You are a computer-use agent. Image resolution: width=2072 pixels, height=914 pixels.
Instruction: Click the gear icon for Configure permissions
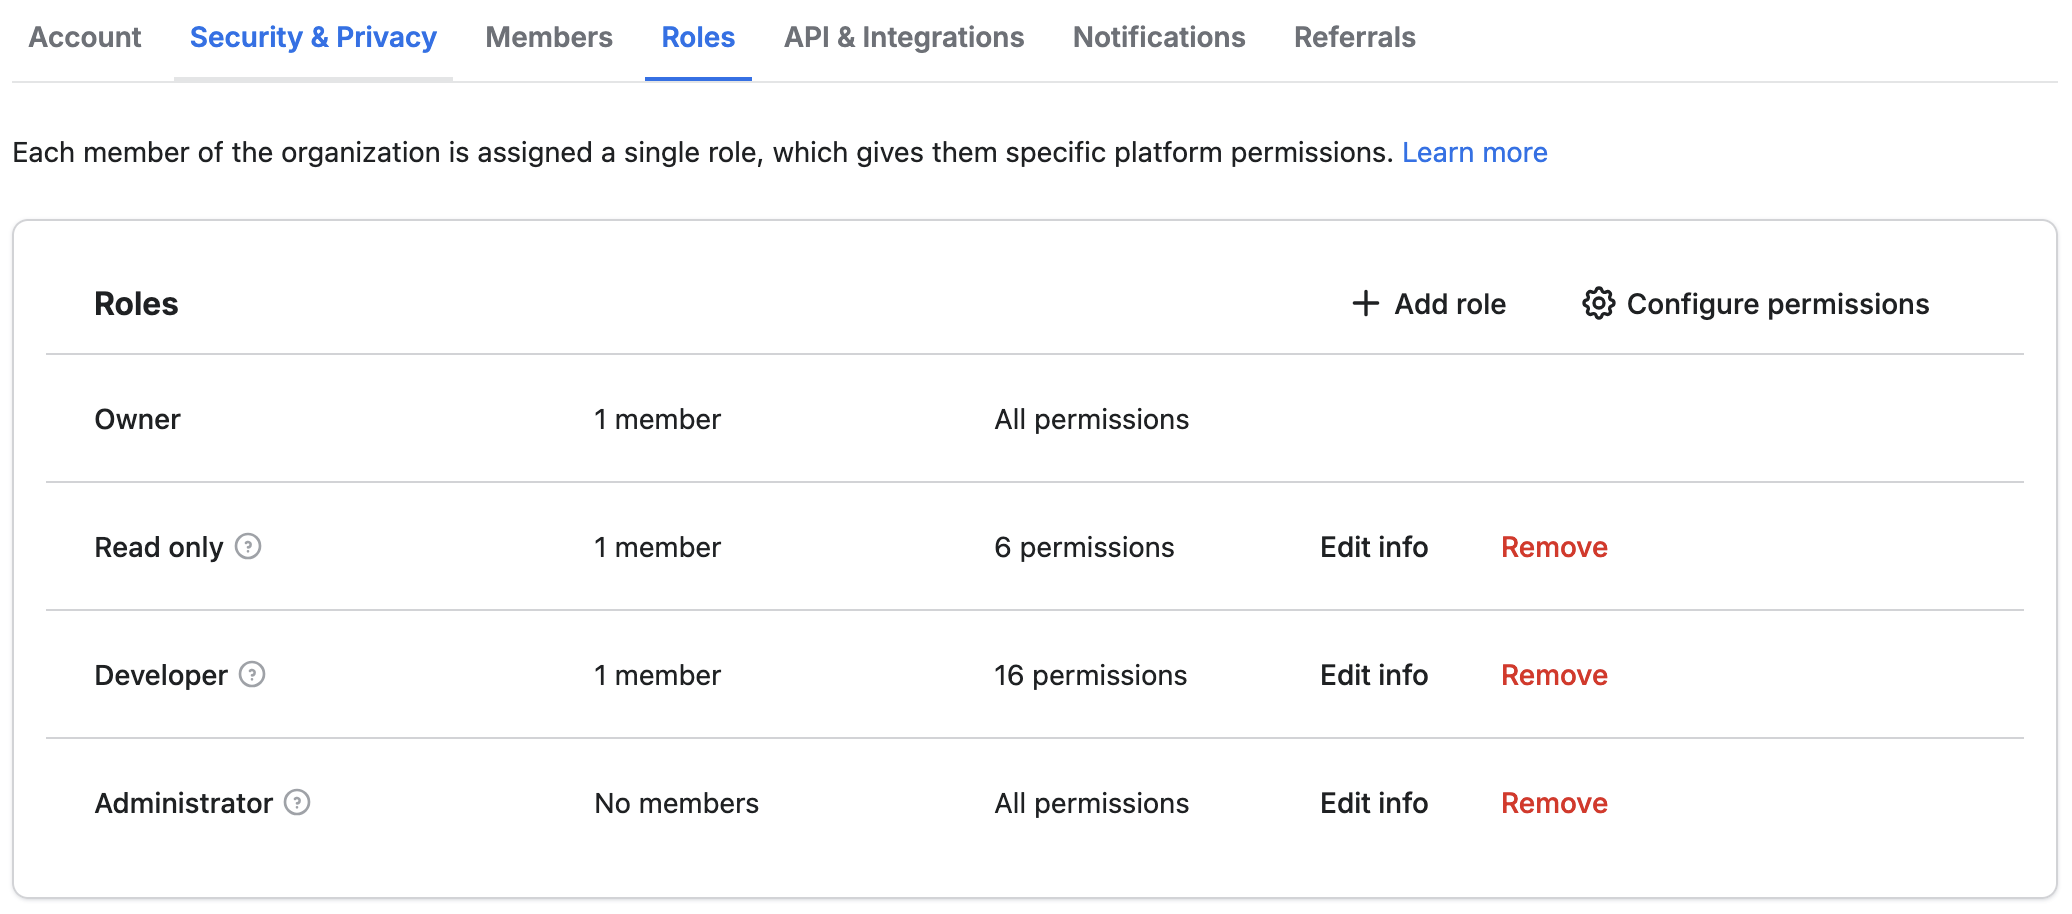coord(1598,303)
